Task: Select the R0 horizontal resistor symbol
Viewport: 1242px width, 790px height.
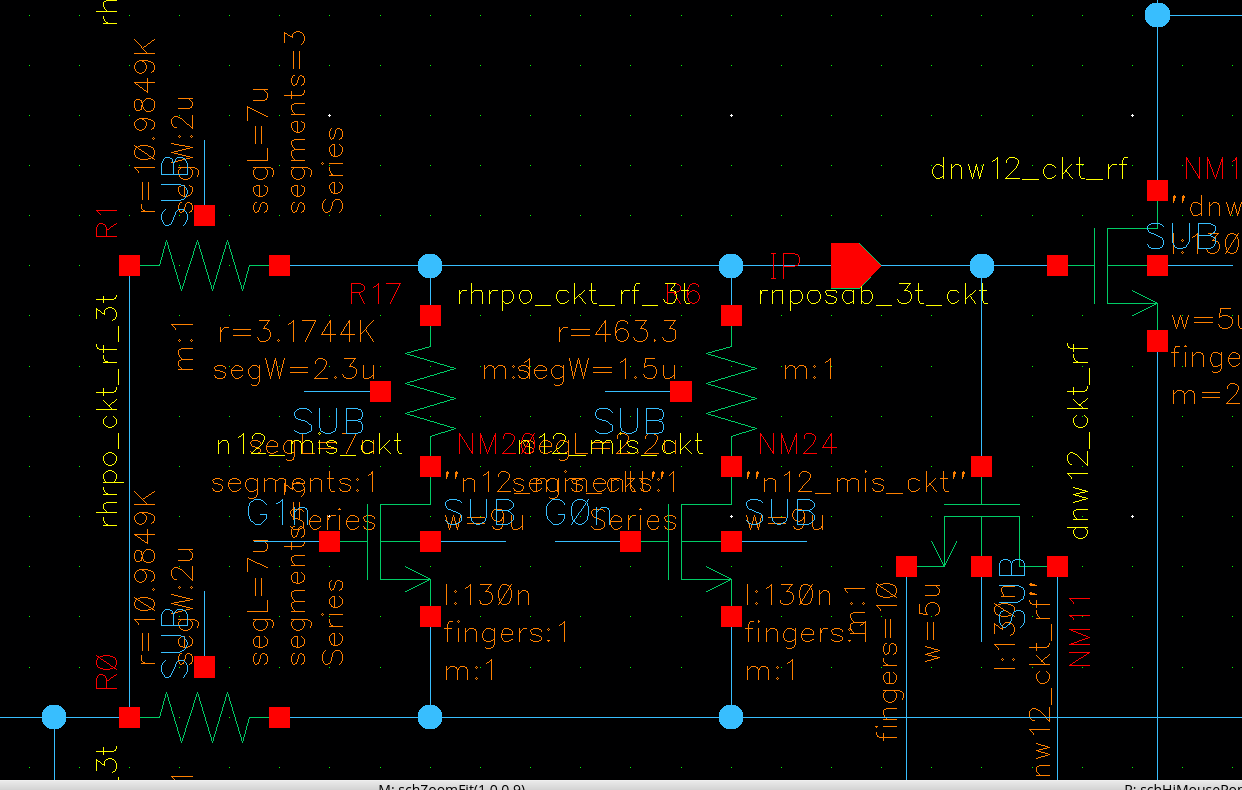Action: coord(204,717)
